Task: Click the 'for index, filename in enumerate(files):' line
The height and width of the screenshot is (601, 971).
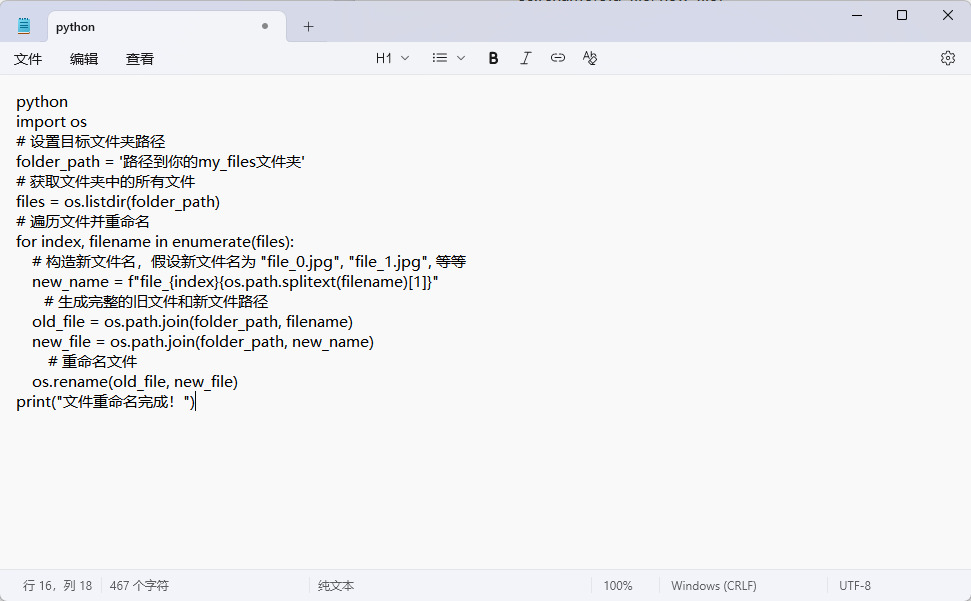Action: [x=155, y=242]
